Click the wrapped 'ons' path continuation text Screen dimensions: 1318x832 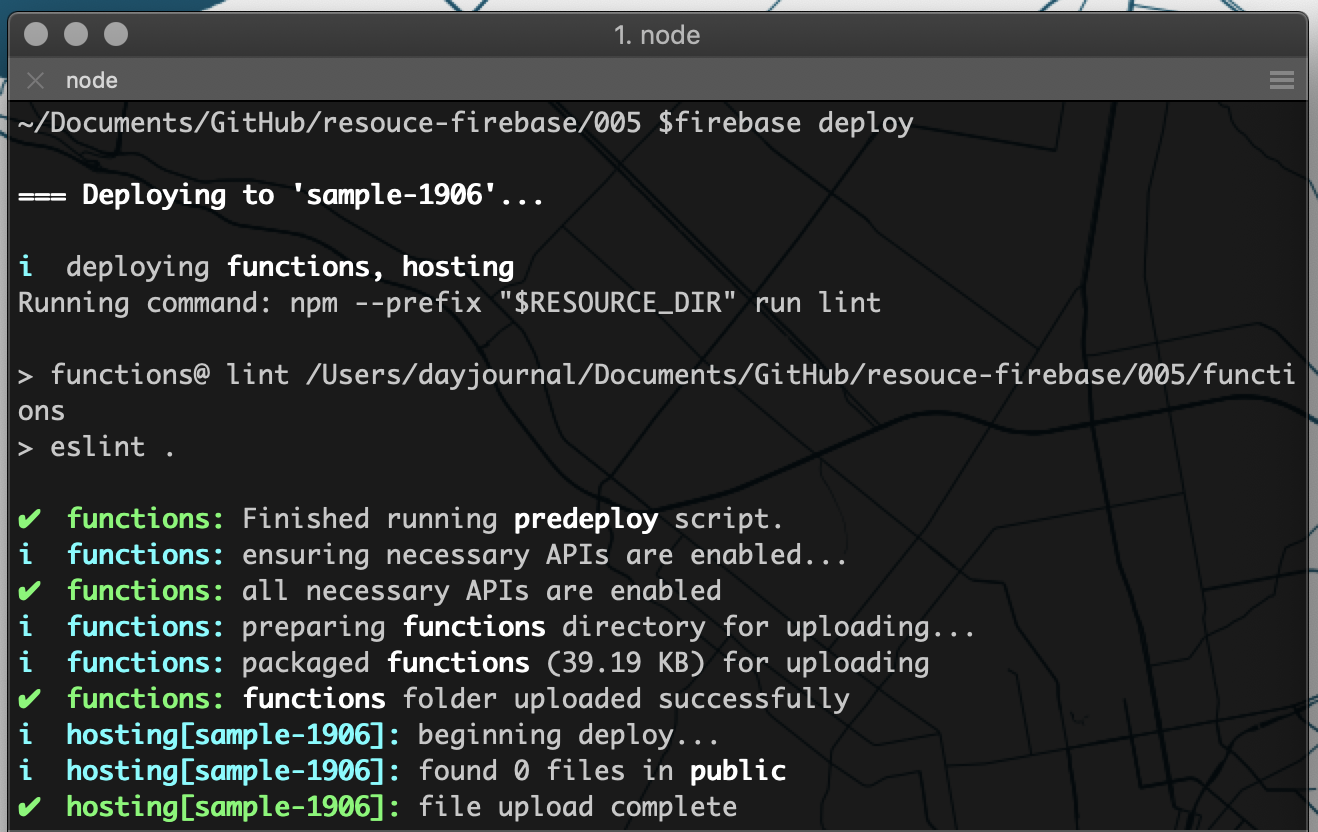[x=41, y=411]
